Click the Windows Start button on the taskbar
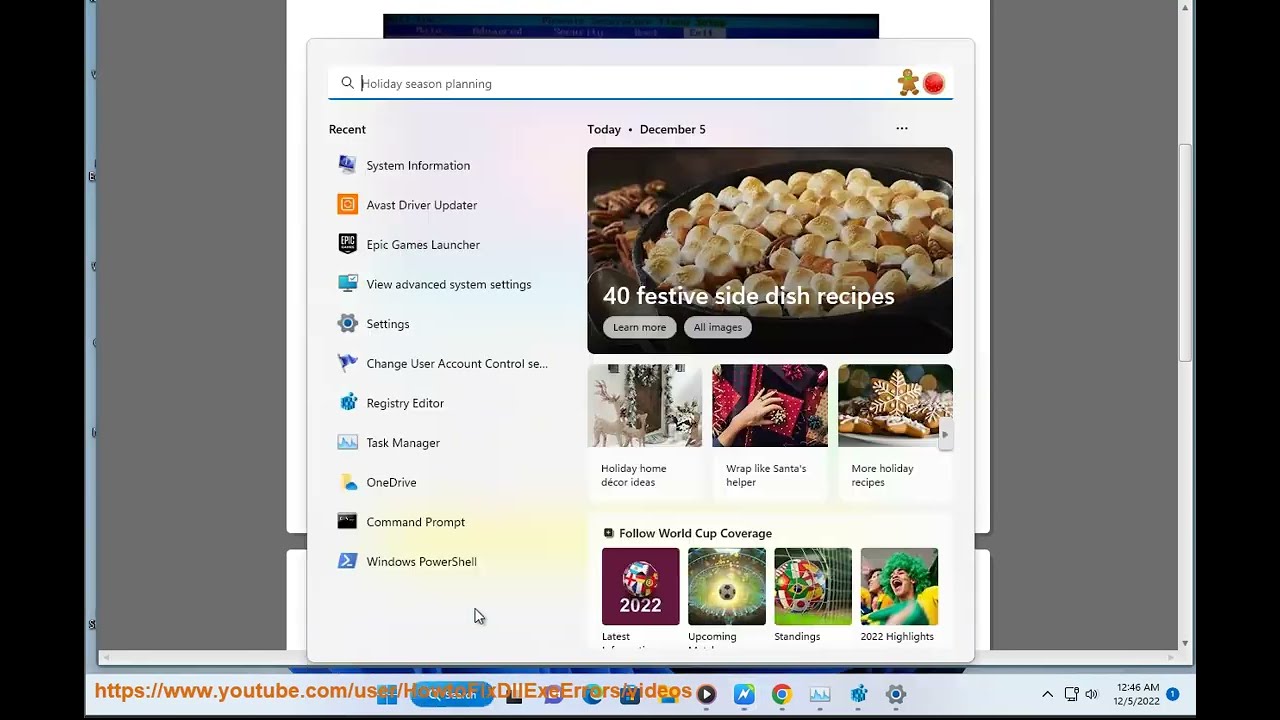 point(388,694)
